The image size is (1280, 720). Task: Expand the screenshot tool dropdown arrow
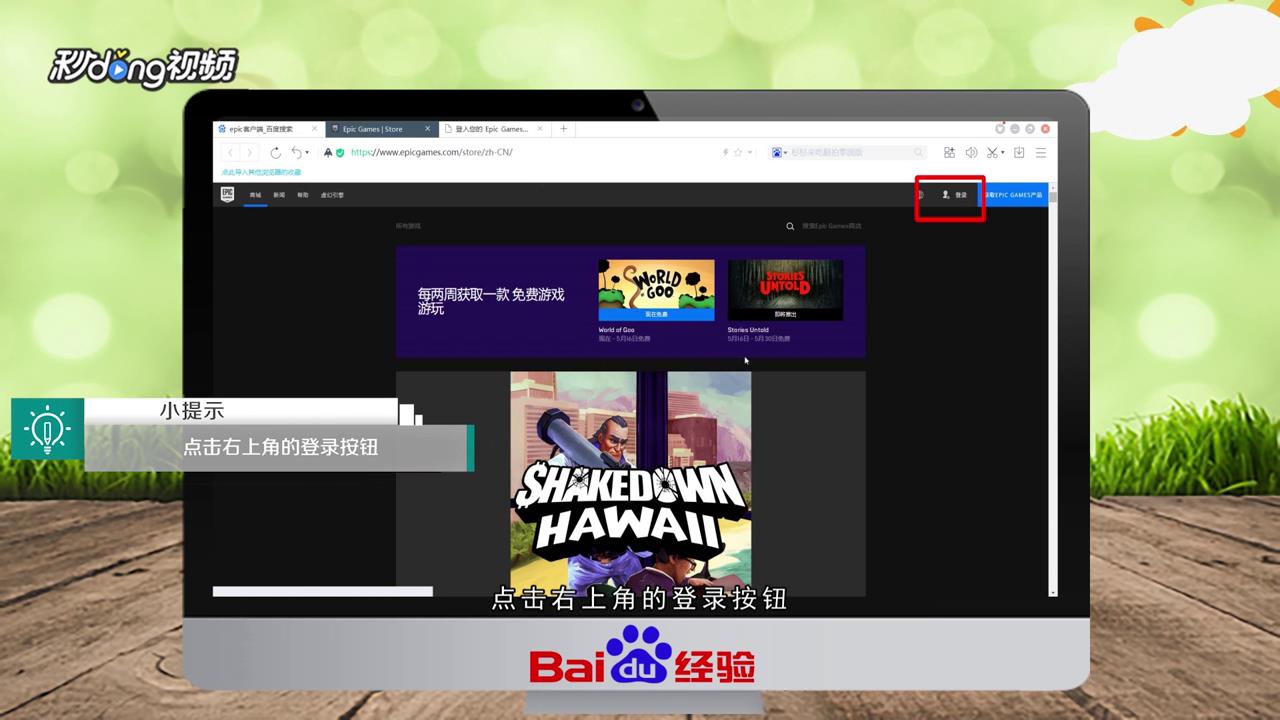pos(1002,153)
